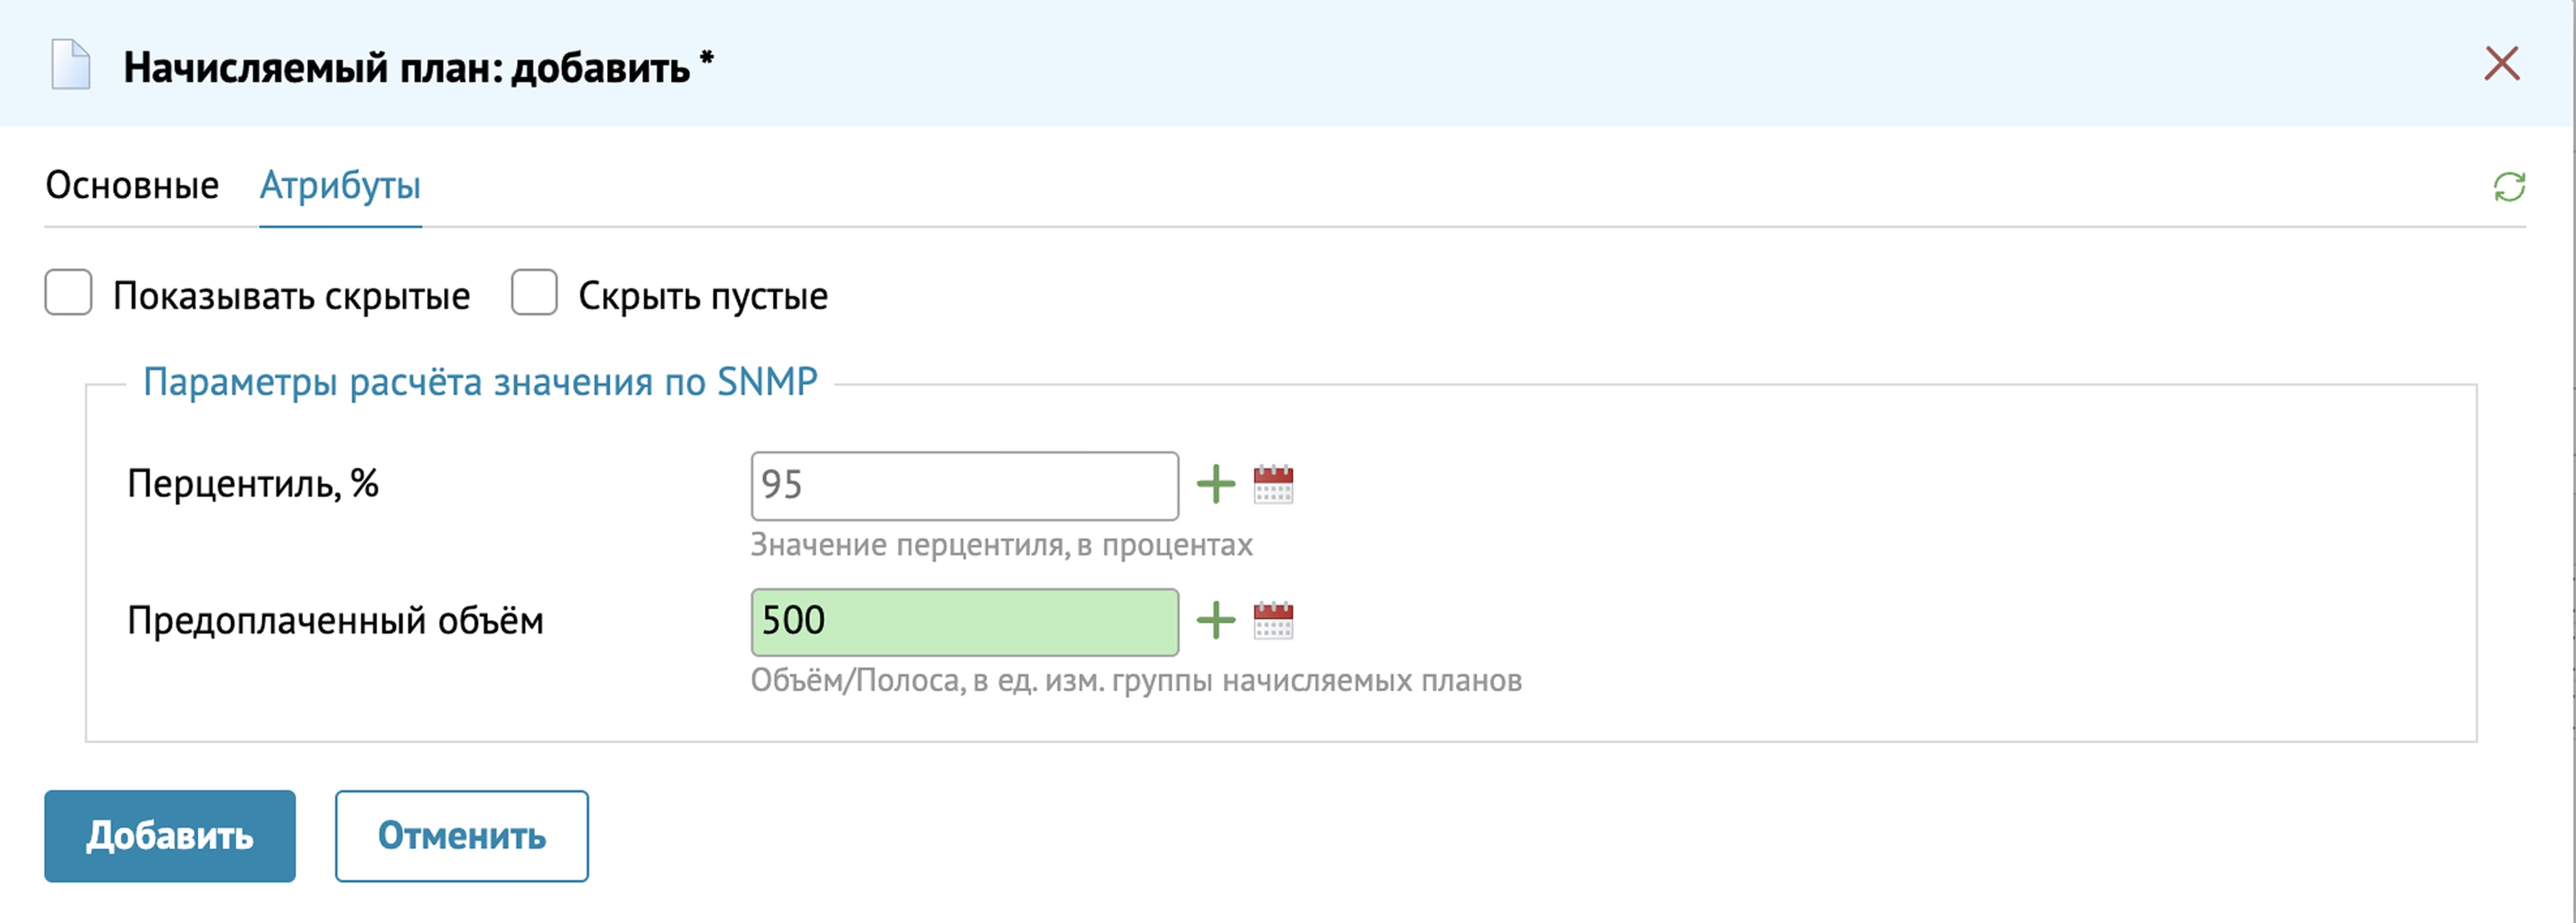Click the hint 'Значение перцентиля, в процентах'
The height and width of the screenshot is (923, 2576).
1001,545
